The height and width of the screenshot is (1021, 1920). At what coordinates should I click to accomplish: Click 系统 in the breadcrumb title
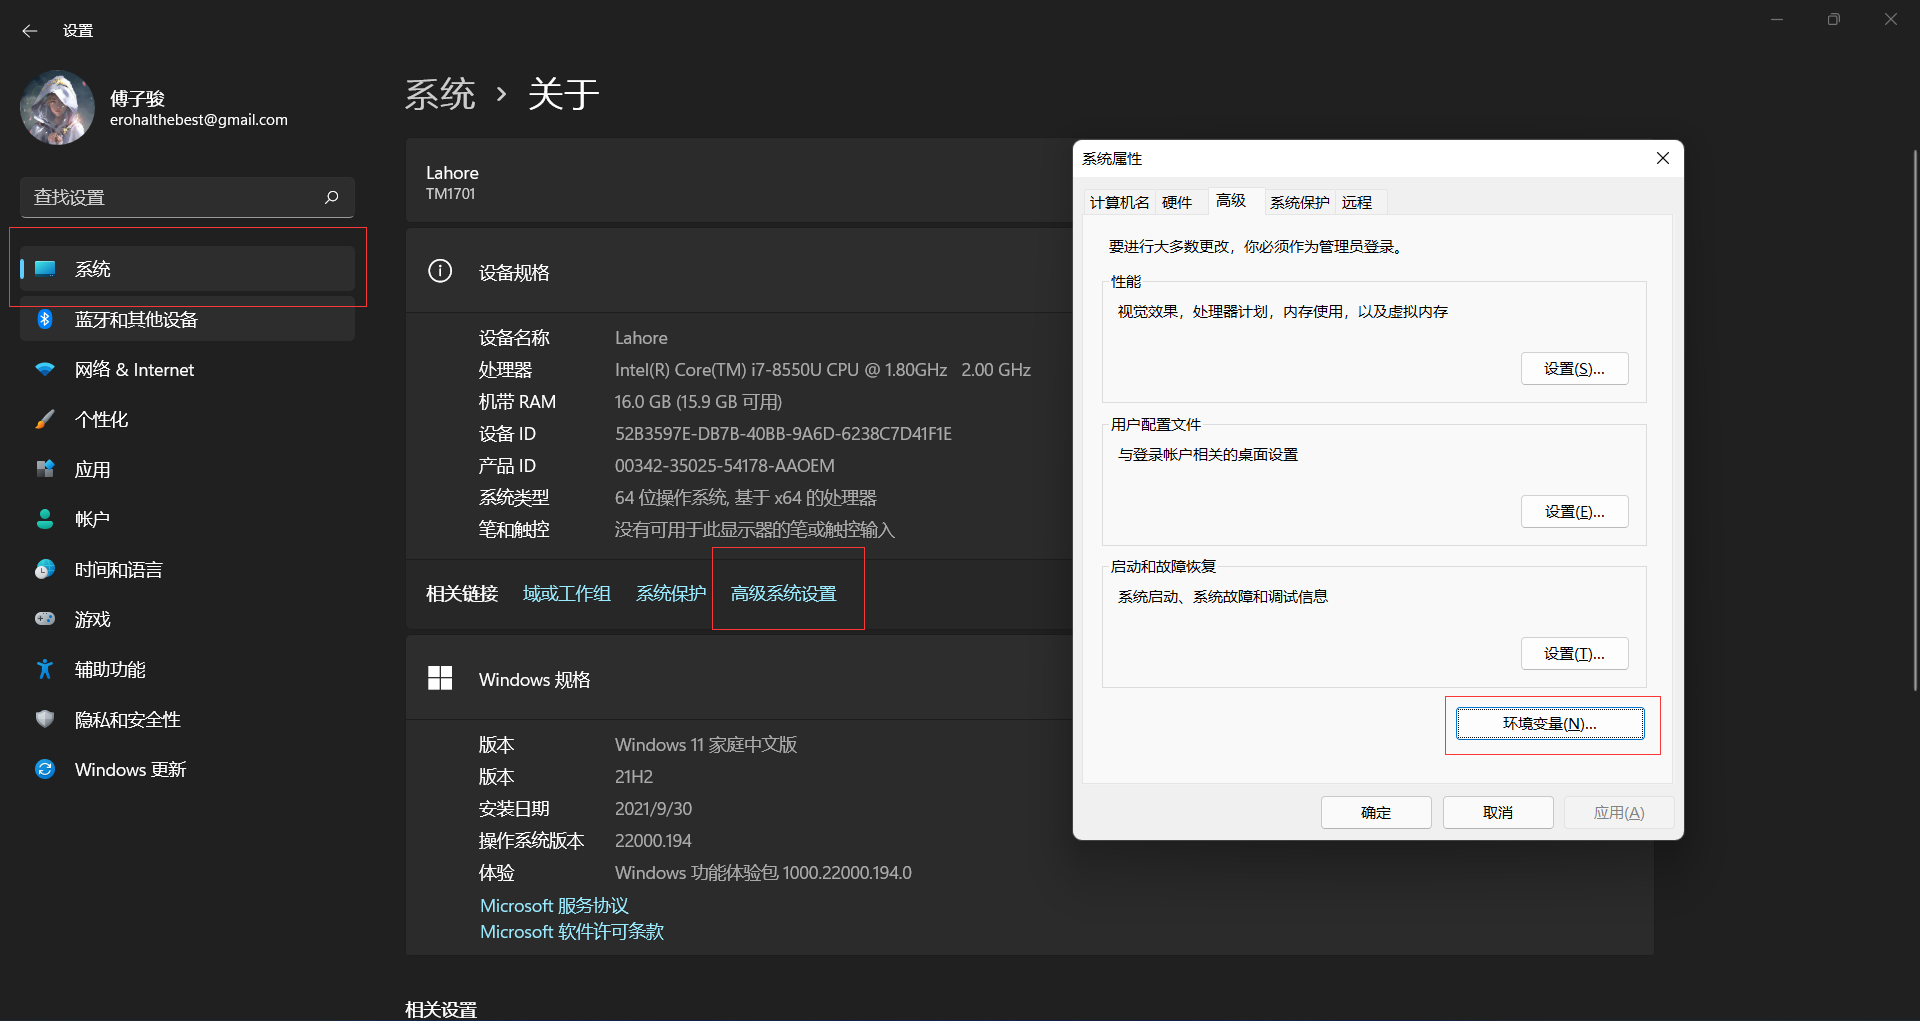click(440, 94)
